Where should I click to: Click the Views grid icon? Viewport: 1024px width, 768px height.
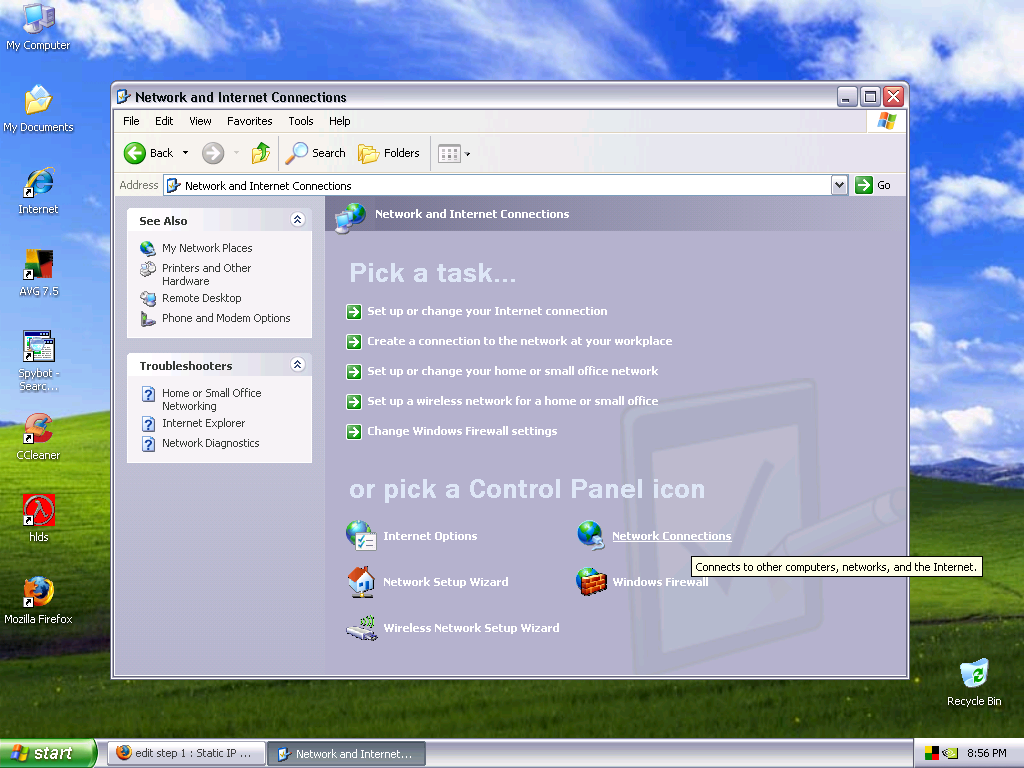[449, 154]
